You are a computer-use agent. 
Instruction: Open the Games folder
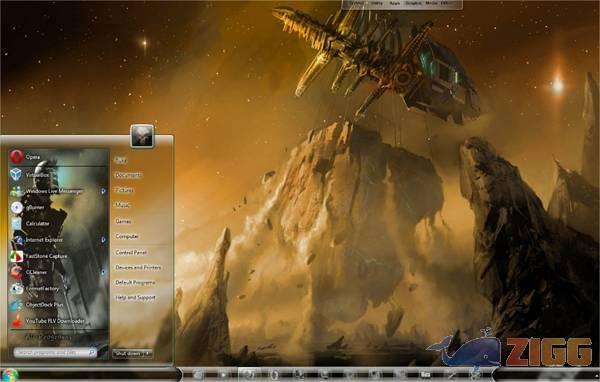click(x=123, y=221)
